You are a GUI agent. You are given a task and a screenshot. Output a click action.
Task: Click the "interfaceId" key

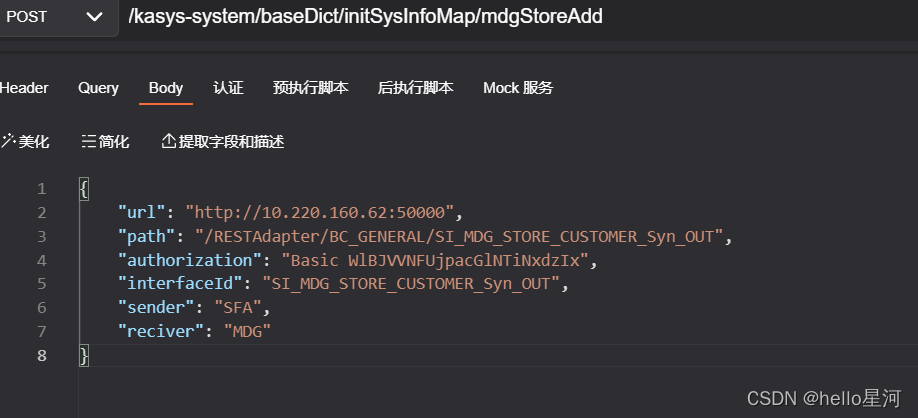180,284
